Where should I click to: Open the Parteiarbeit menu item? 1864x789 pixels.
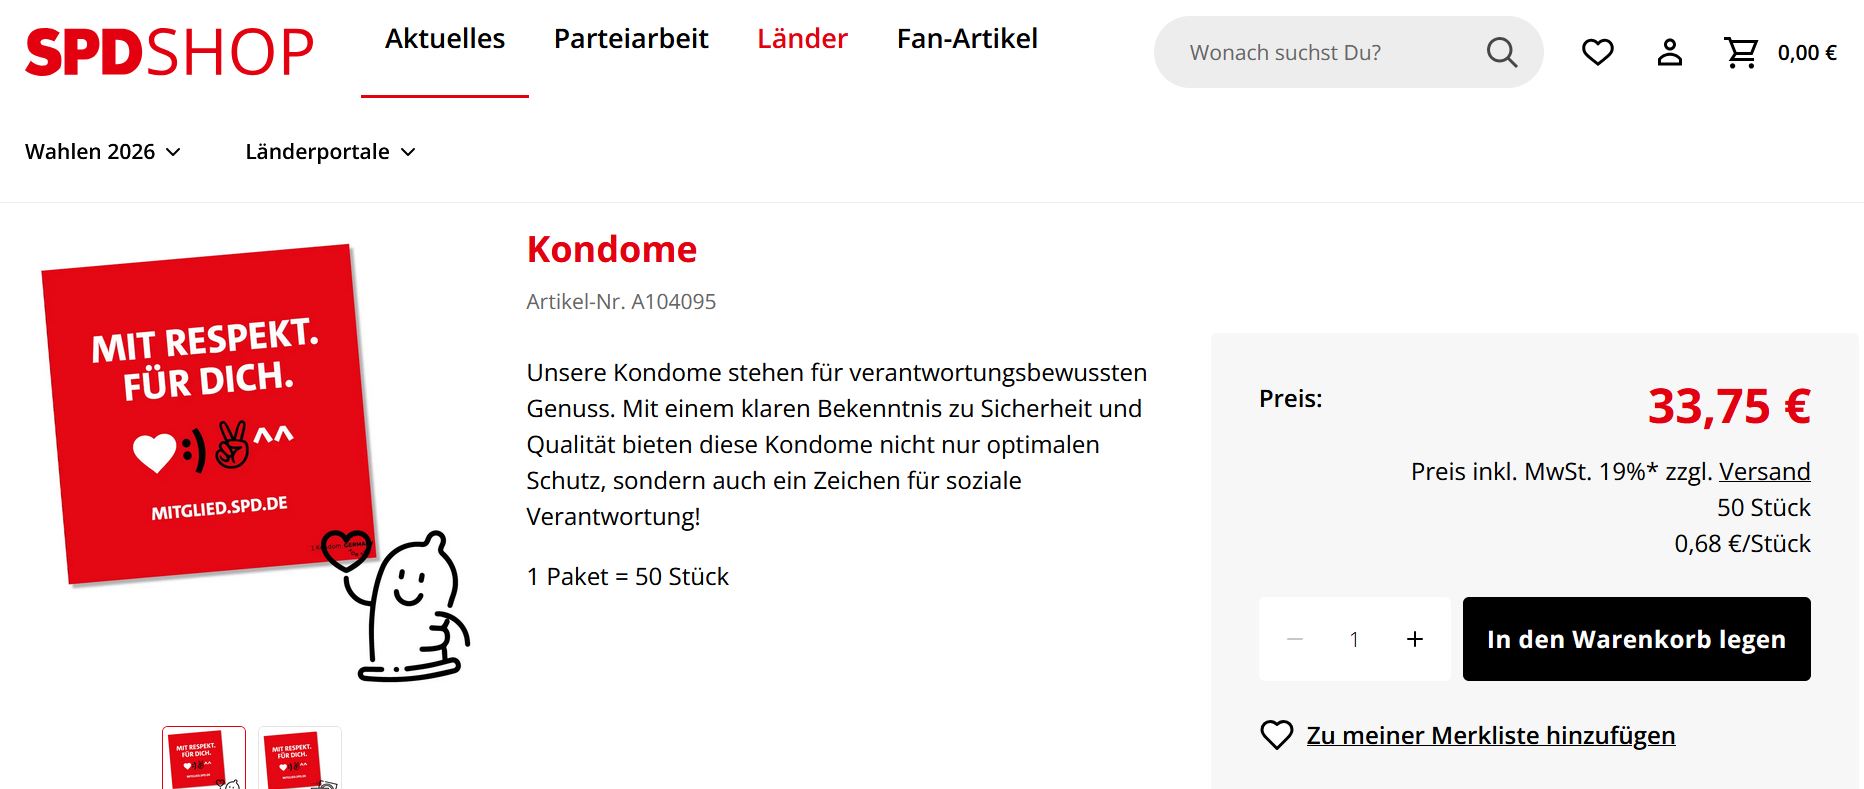pyautogui.click(x=631, y=39)
